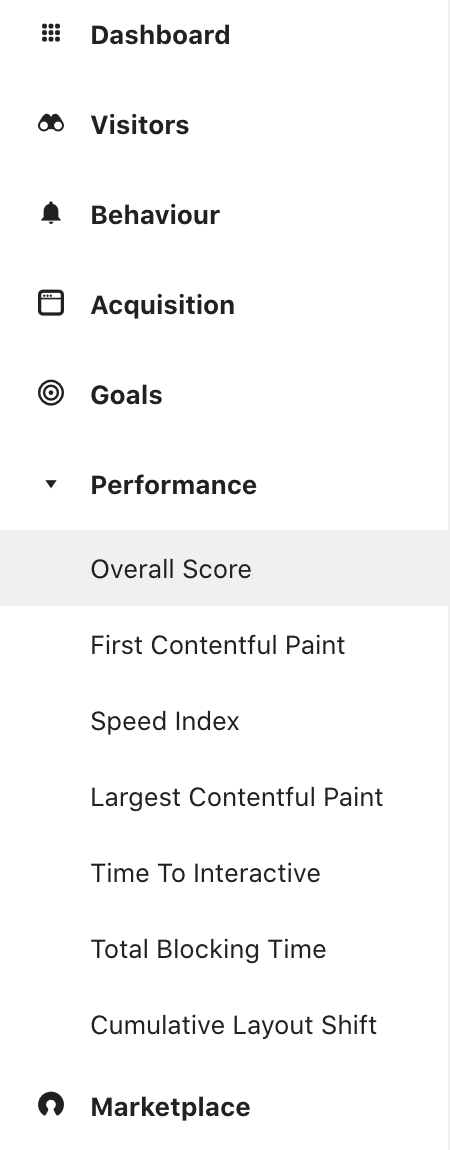Select the Speed Index report
This screenshot has width=450, height=1150.
(165, 721)
